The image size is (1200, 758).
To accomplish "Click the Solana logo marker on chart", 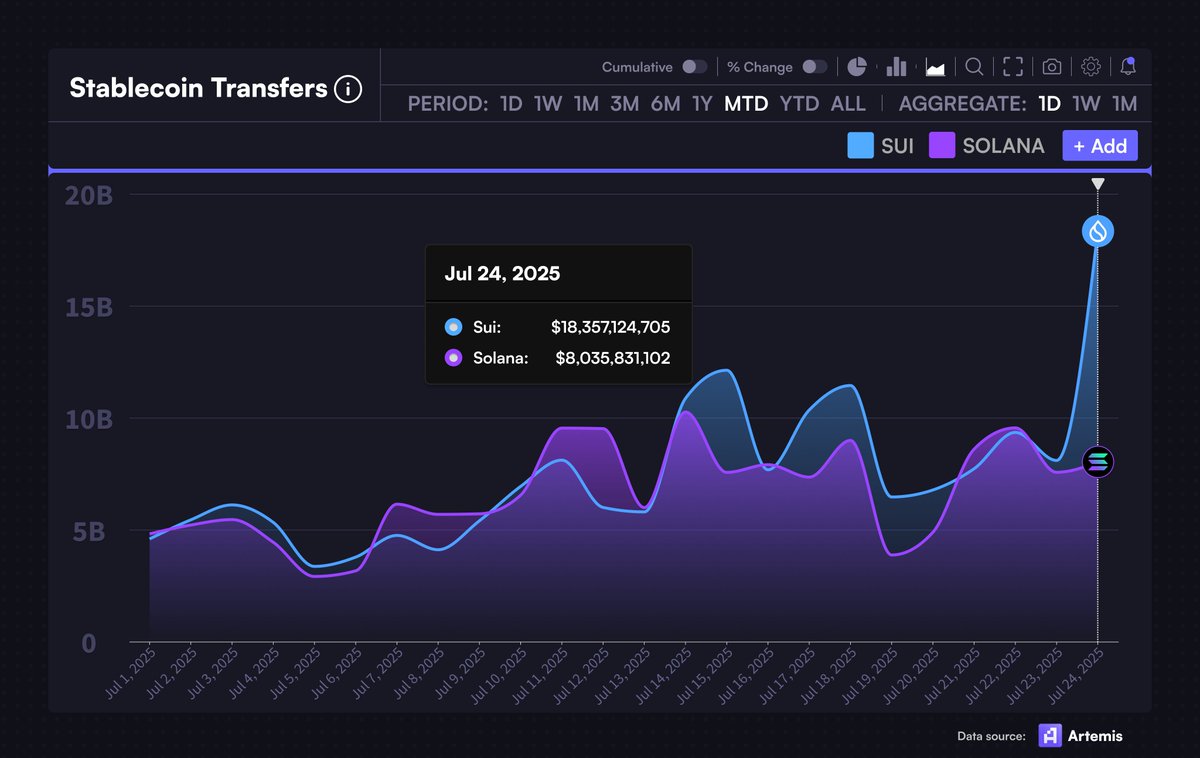I will click(x=1098, y=462).
